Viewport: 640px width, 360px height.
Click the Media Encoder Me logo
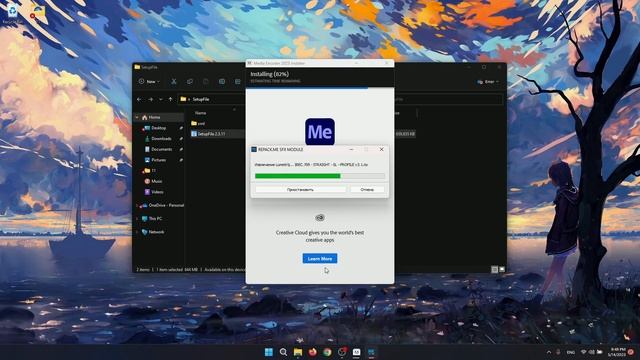pos(320,132)
